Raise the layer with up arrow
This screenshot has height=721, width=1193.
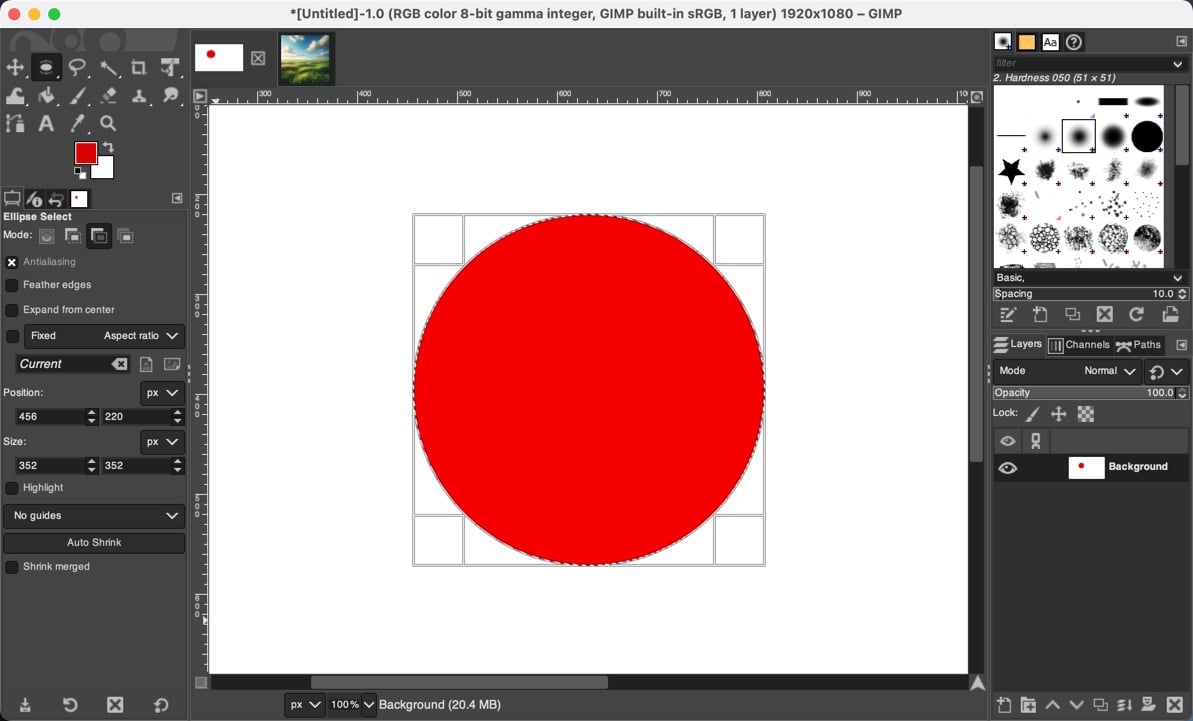point(1052,705)
